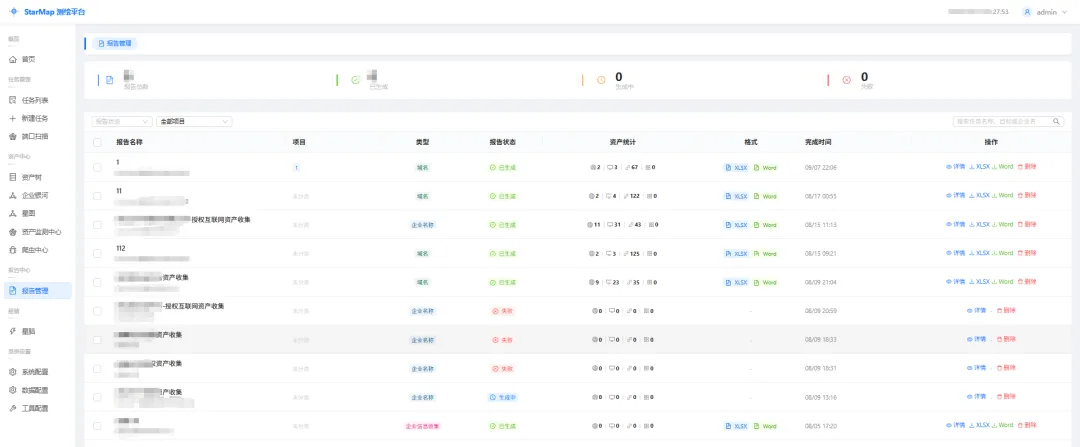
Task: Open 新建任务 in the sidebar
Action: click(38, 118)
